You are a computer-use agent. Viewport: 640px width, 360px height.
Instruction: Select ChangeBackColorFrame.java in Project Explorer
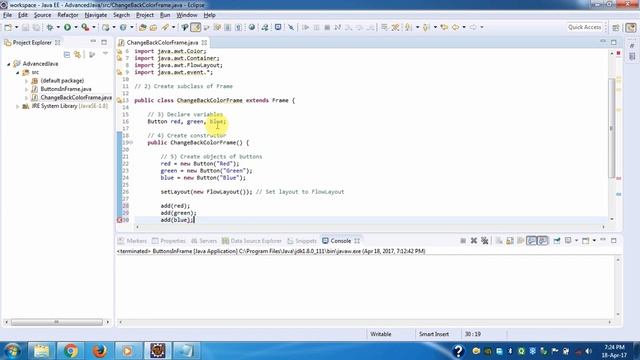pyautogui.click(x=76, y=98)
